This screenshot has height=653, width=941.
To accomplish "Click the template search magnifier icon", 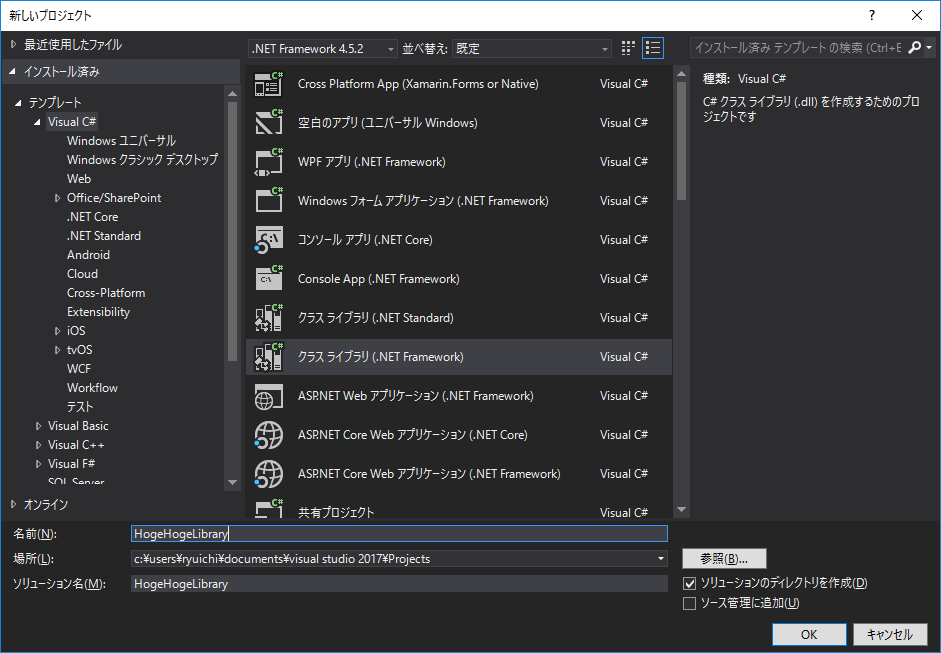I will point(915,47).
